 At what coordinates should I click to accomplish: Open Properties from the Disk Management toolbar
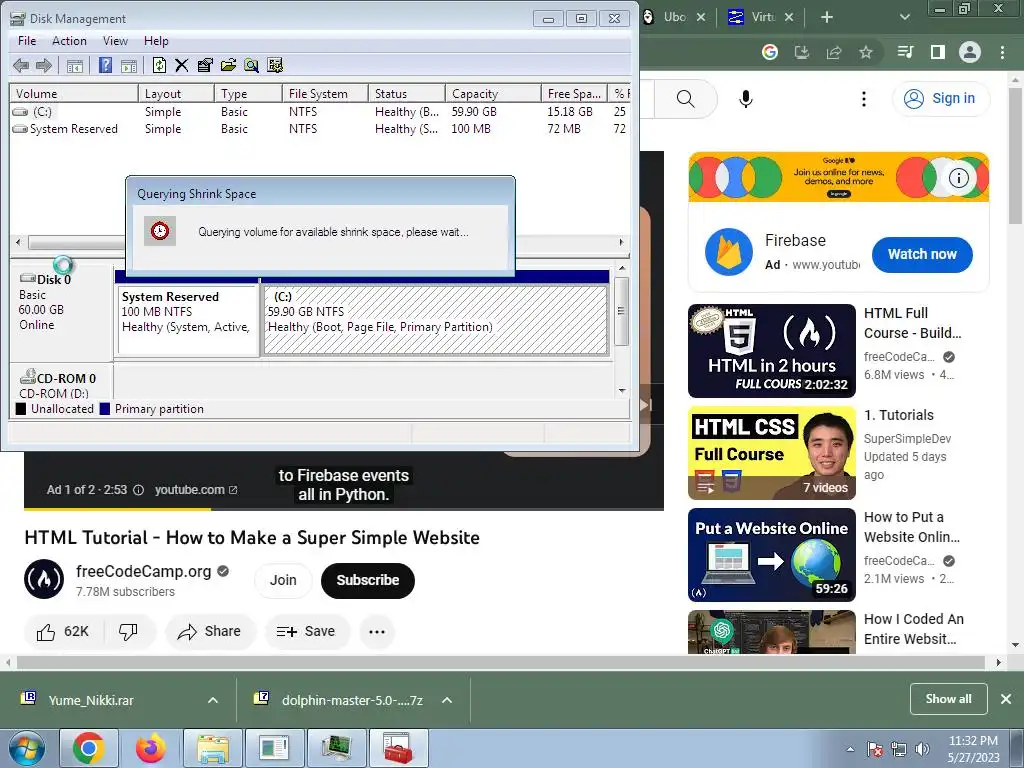pos(204,65)
